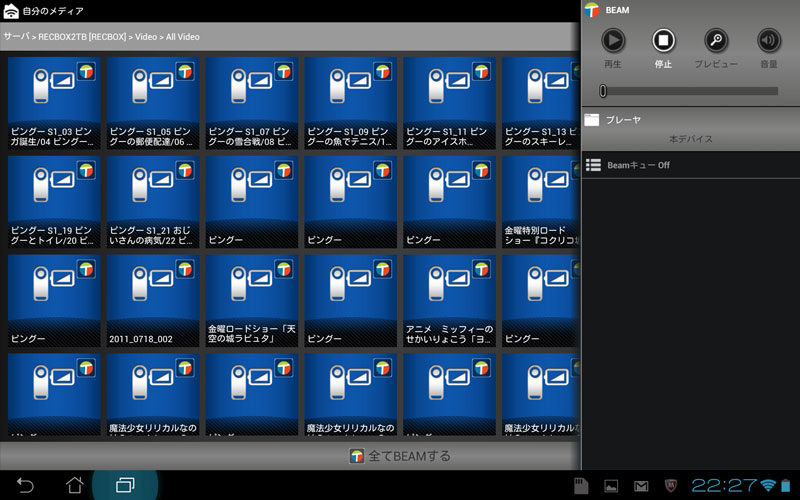Tap the BEAM logo in panel header
Screen dimensions: 800x500
point(593,10)
